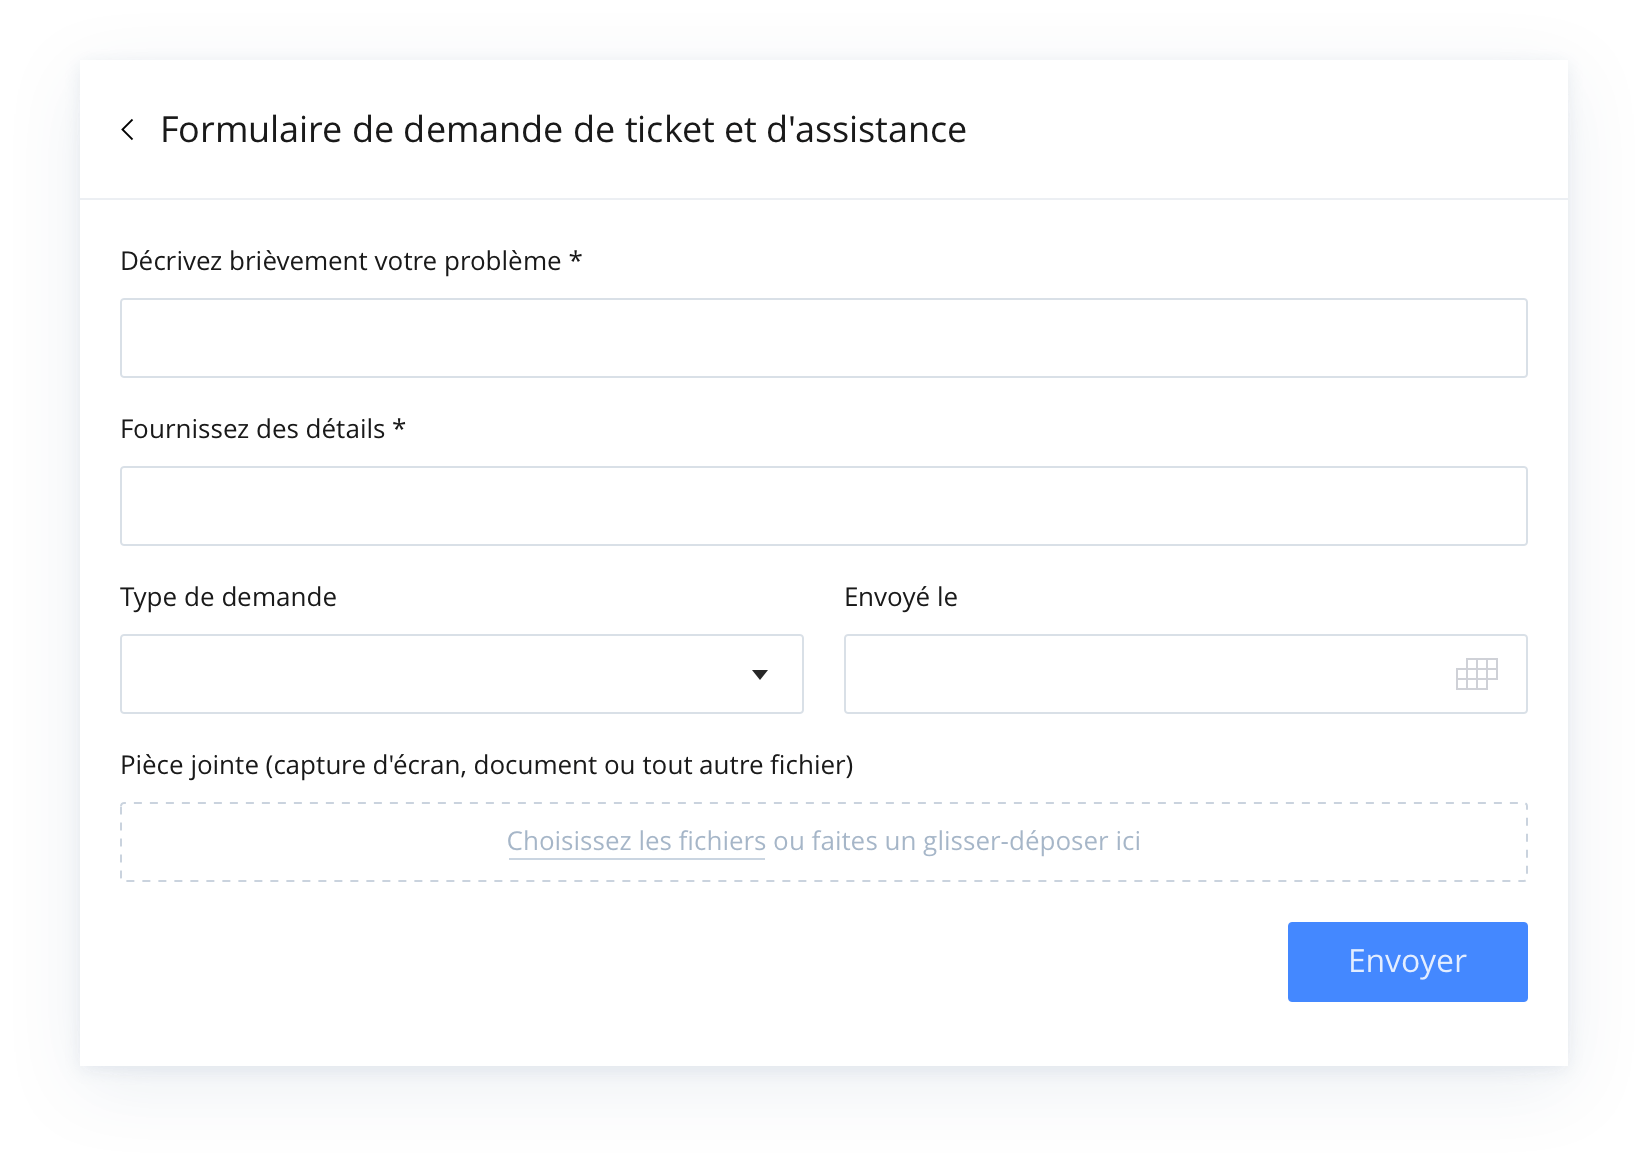Screen dimensions: 1648x1166
Task: Focus the Fournissez des détails field
Action: [824, 506]
